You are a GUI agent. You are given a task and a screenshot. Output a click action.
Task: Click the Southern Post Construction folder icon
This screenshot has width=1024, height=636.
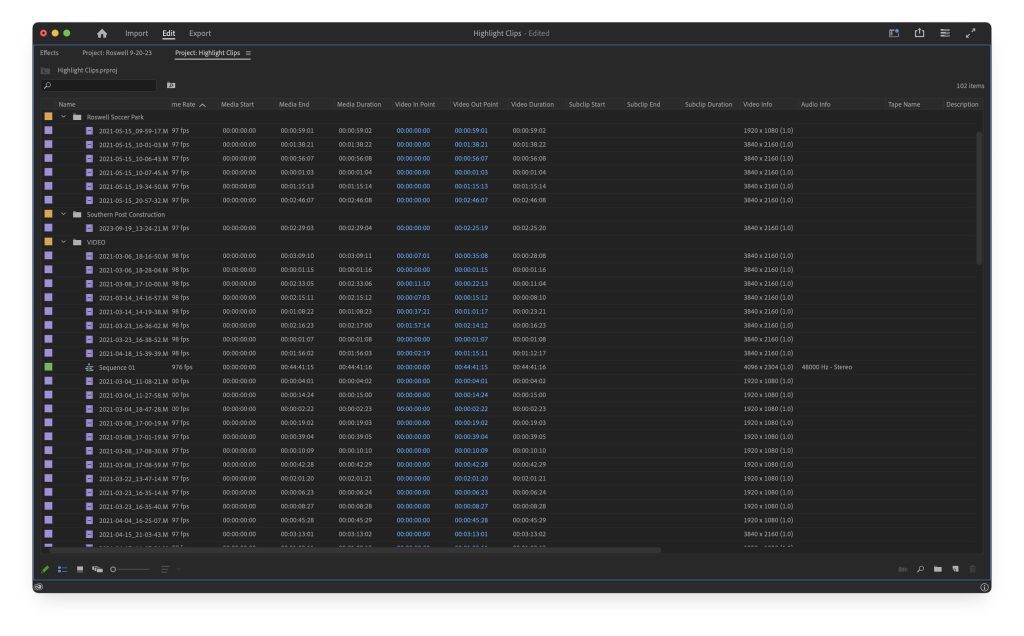click(x=77, y=214)
